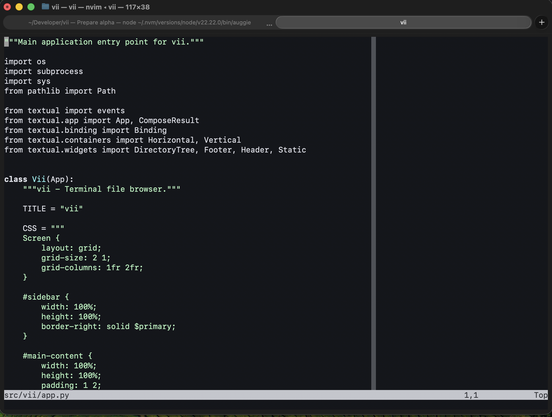Click the 'layout: grid;' line
The height and width of the screenshot is (417, 552).
tap(71, 248)
